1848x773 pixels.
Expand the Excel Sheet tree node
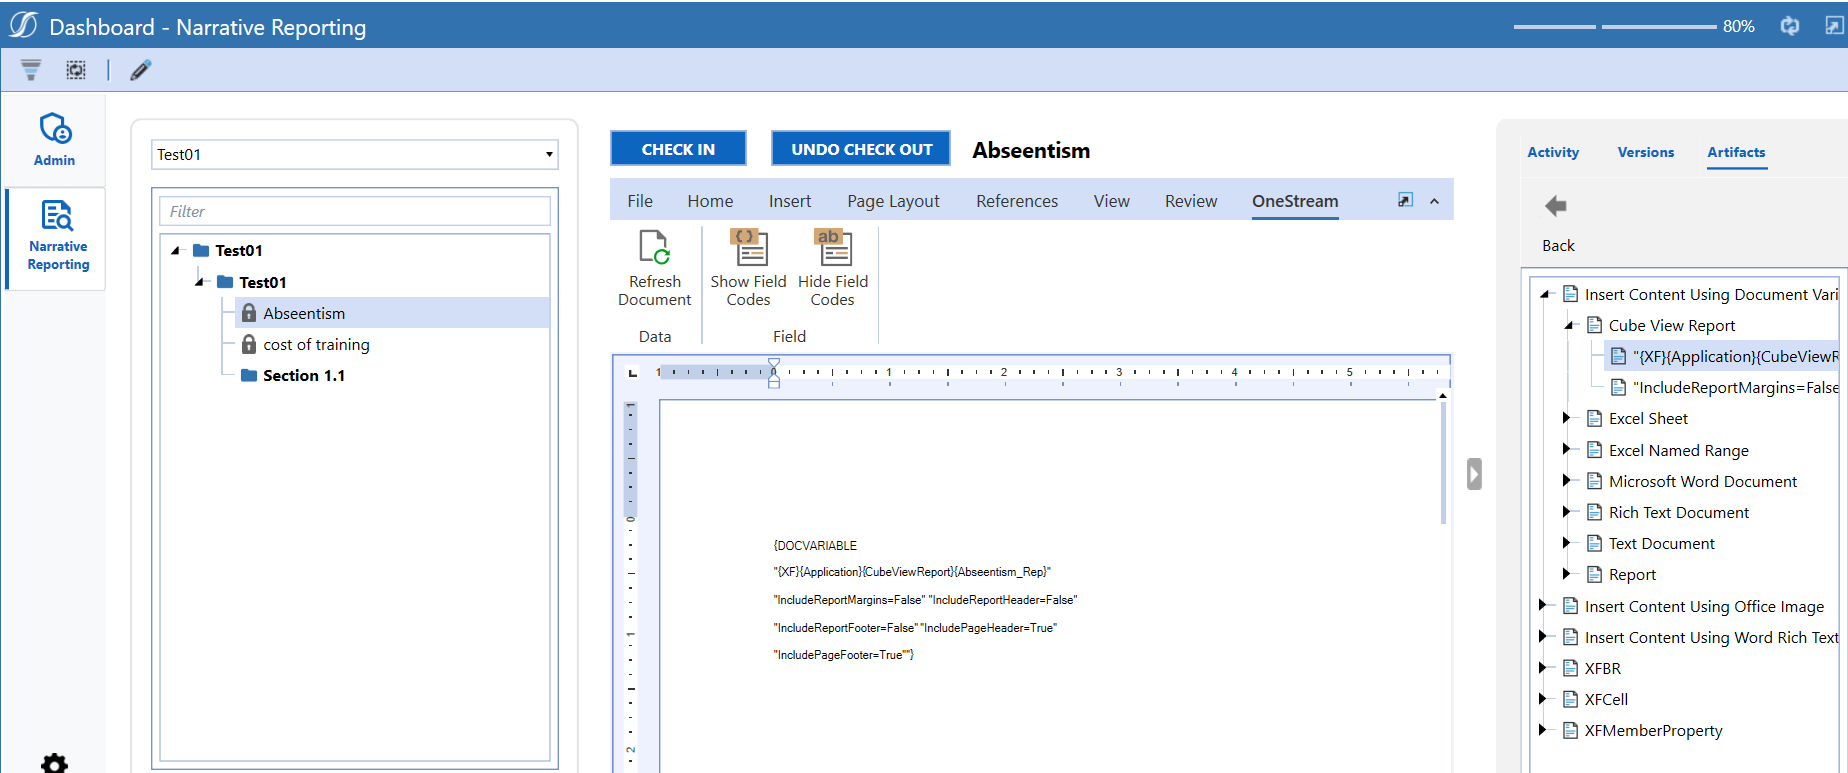[x=1567, y=418]
